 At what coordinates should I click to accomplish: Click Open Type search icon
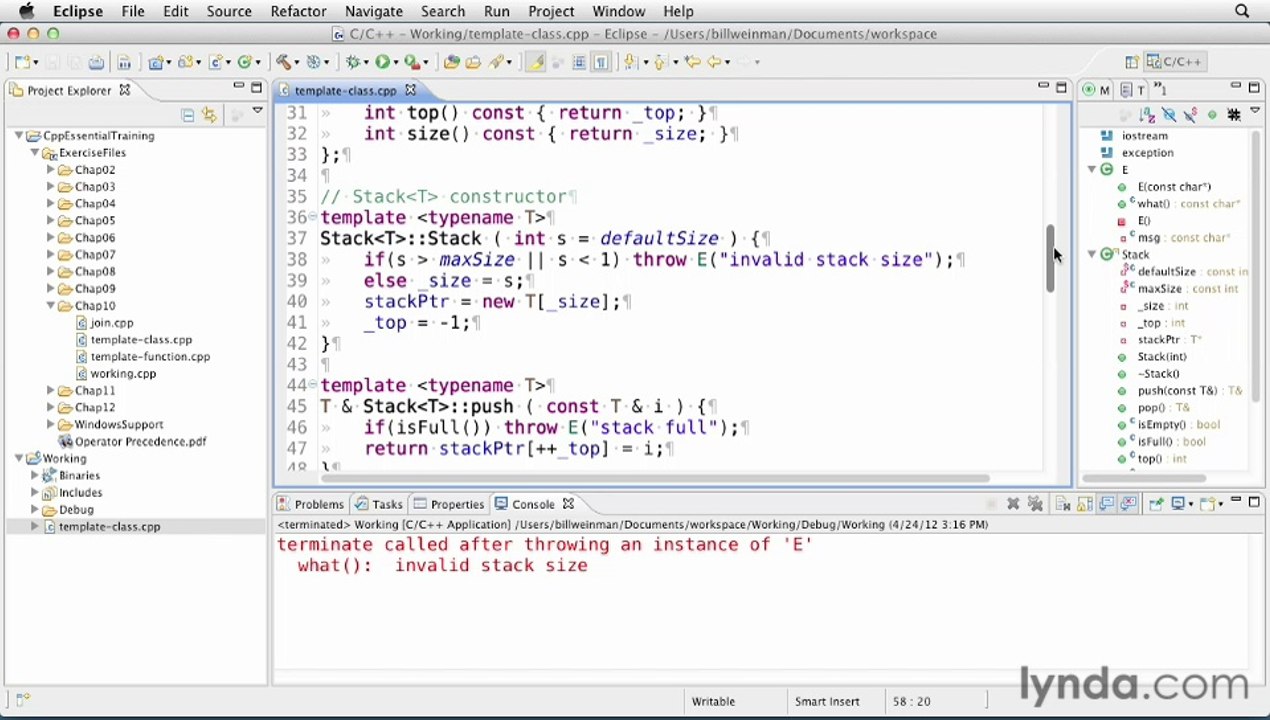[x=451, y=62]
